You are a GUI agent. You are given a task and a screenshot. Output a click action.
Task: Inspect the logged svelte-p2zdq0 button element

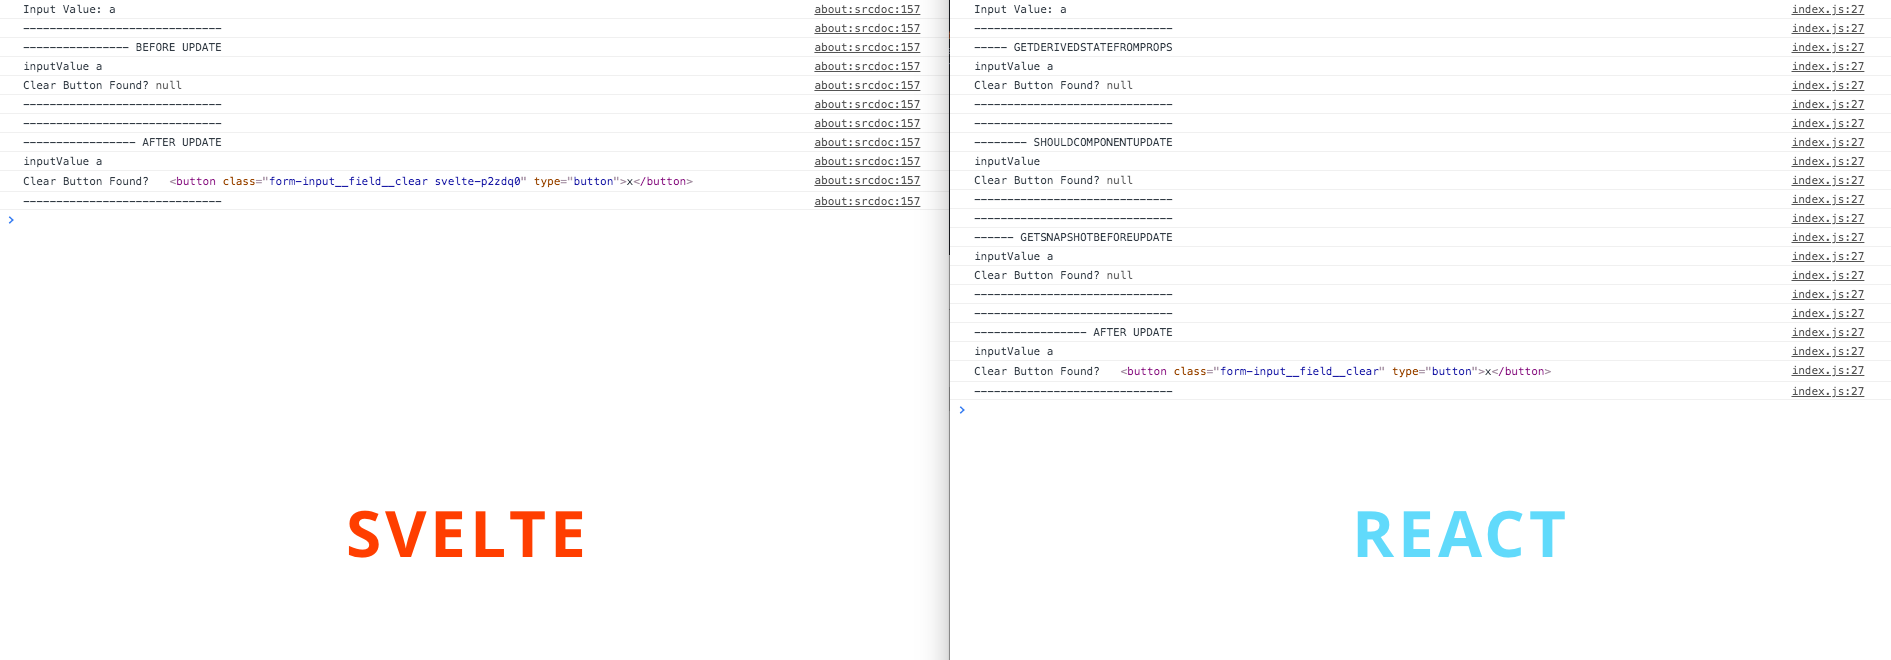431,181
